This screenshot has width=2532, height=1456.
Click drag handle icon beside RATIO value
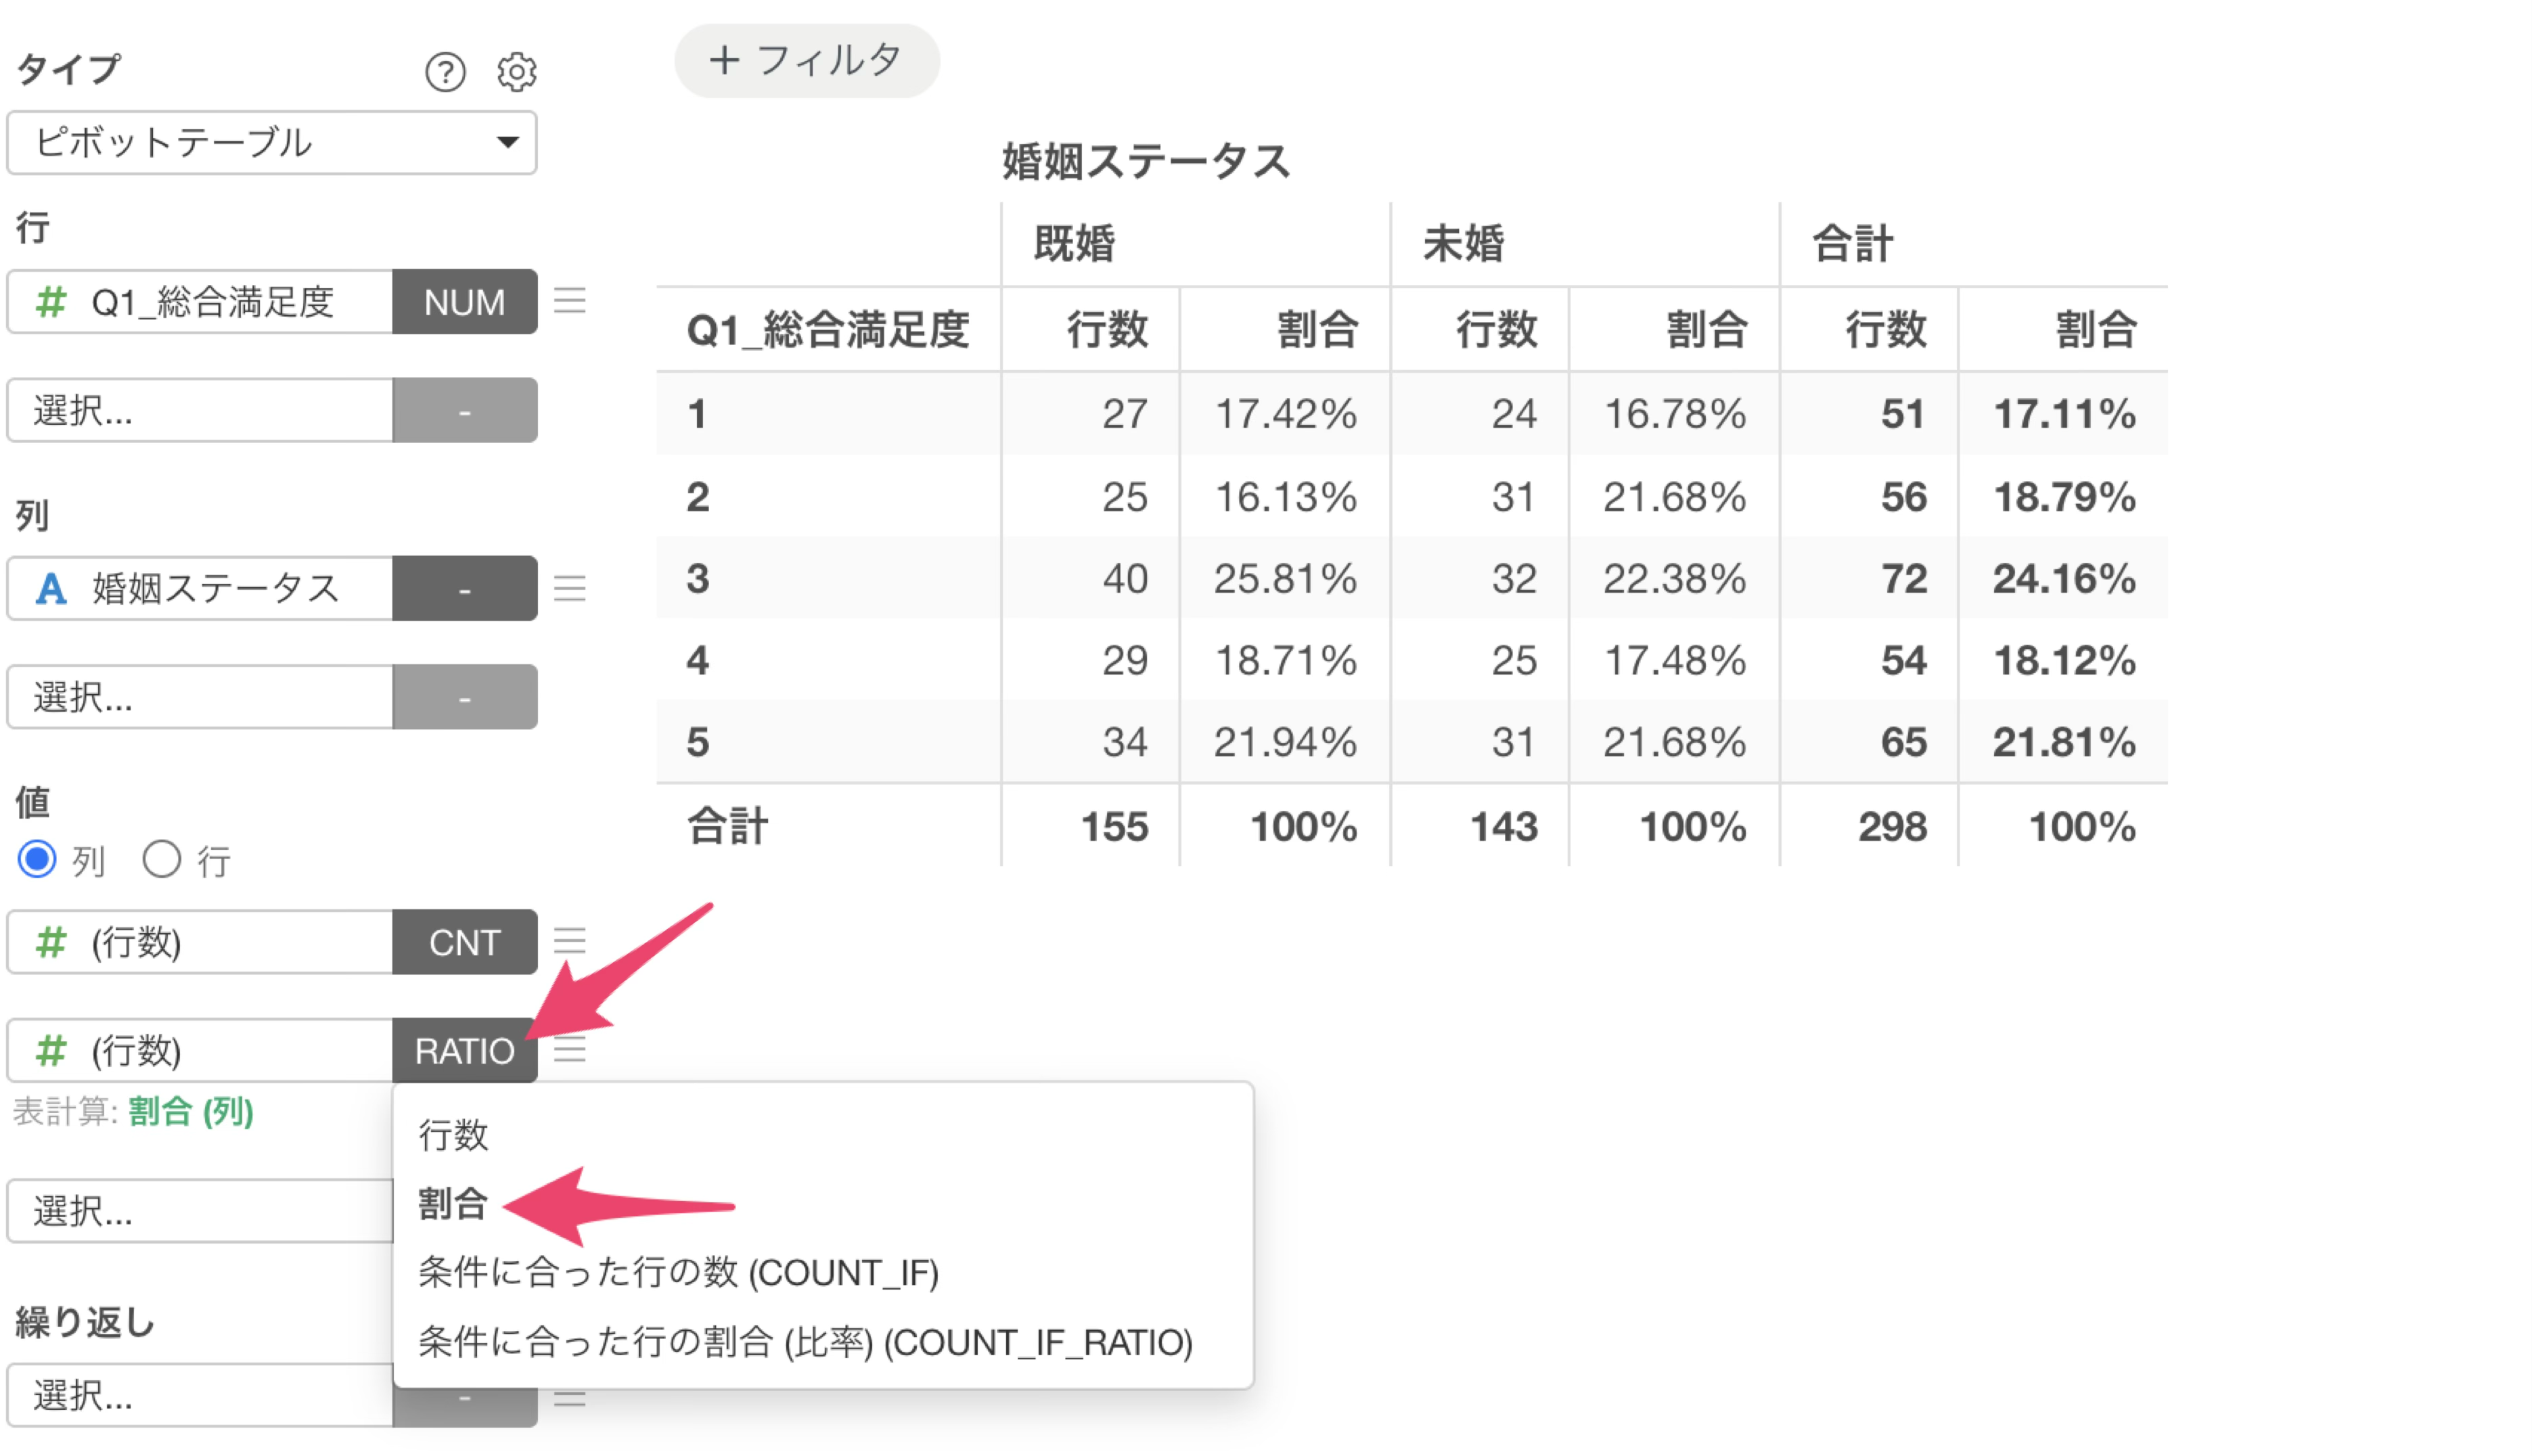(x=570, y=1050)
